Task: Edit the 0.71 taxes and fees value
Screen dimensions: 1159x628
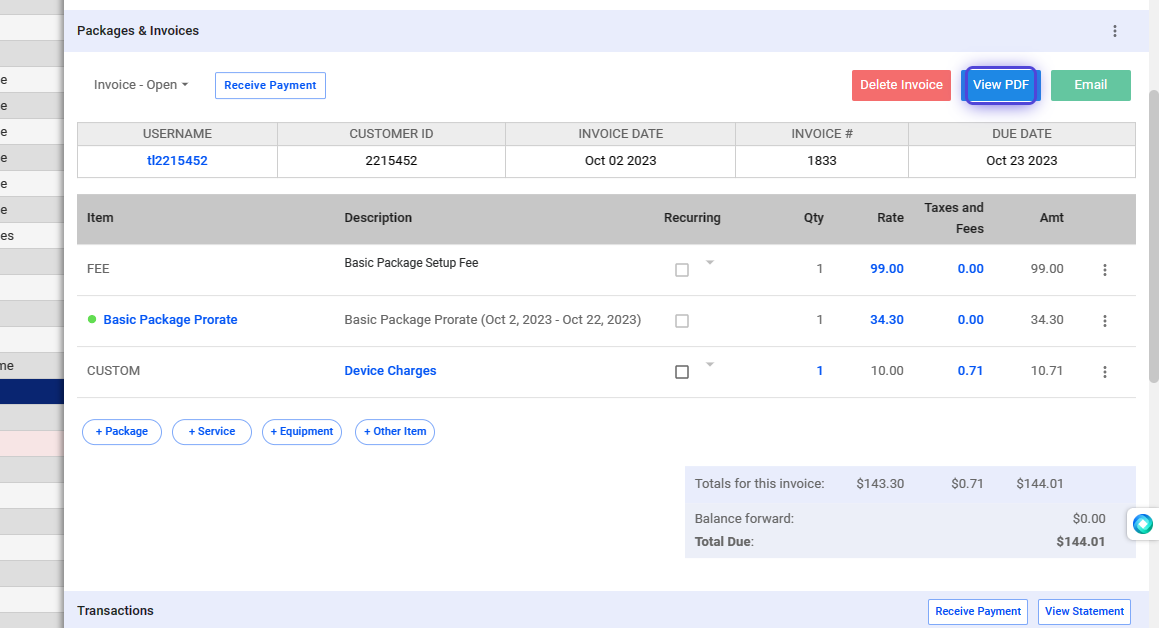Action: pos(971,371)
